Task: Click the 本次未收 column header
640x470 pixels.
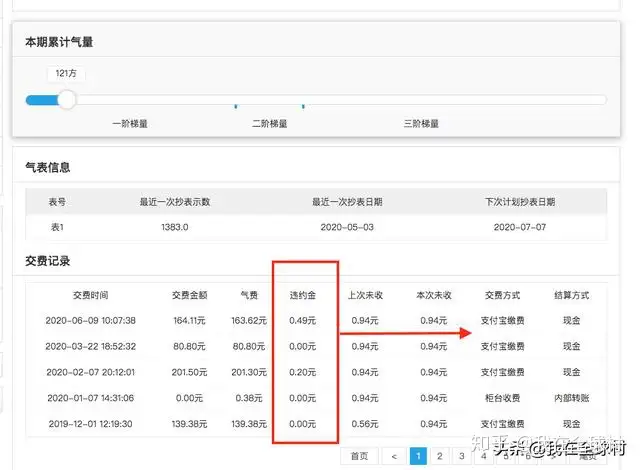Action: (433, 295)
